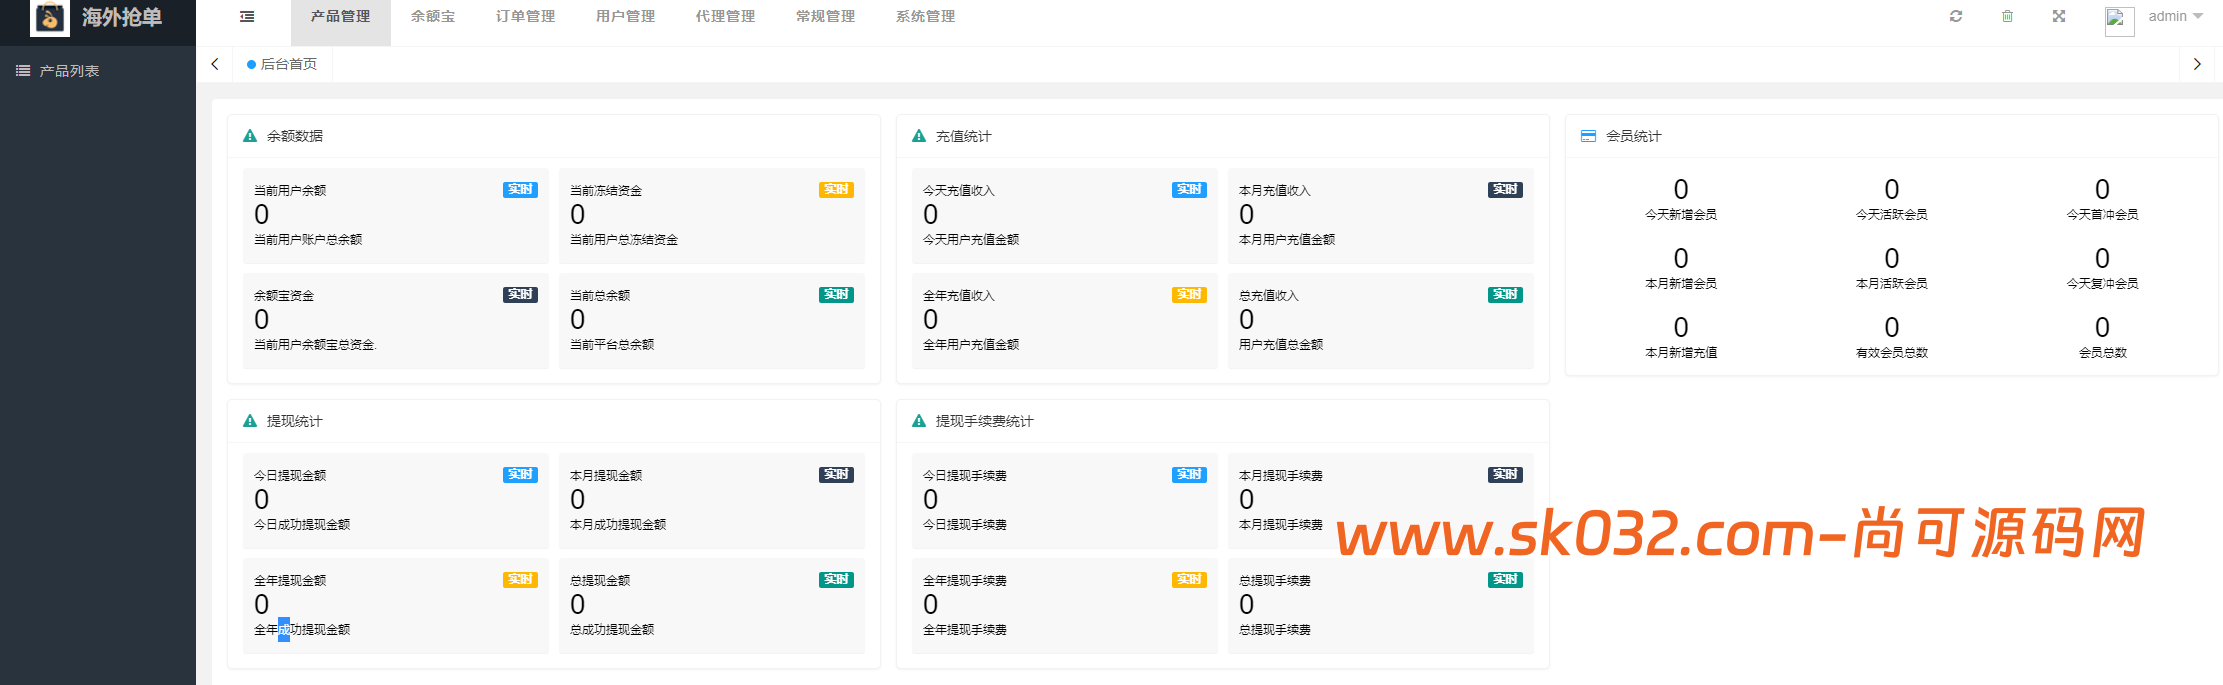This screenshot has height=685, width=2223.
Task: Click the 今天用户充值金额 text
Action: coord(971,240)
